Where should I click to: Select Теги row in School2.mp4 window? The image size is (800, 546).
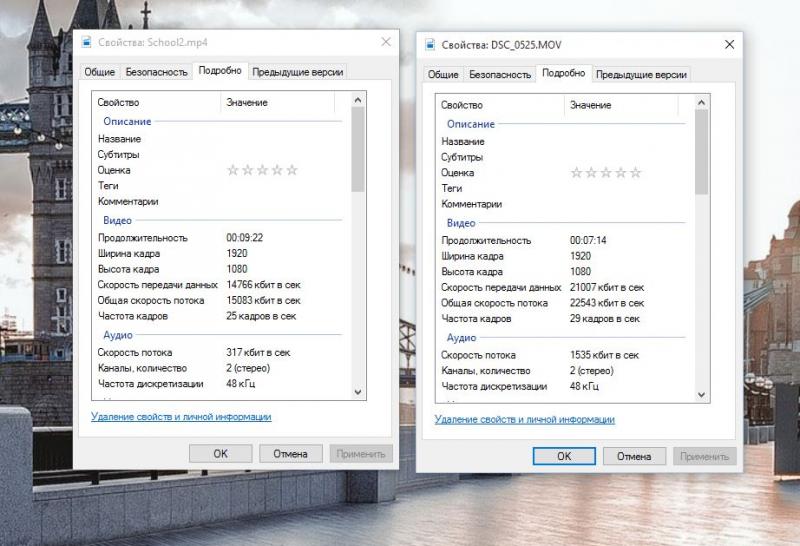click(222, 186)
